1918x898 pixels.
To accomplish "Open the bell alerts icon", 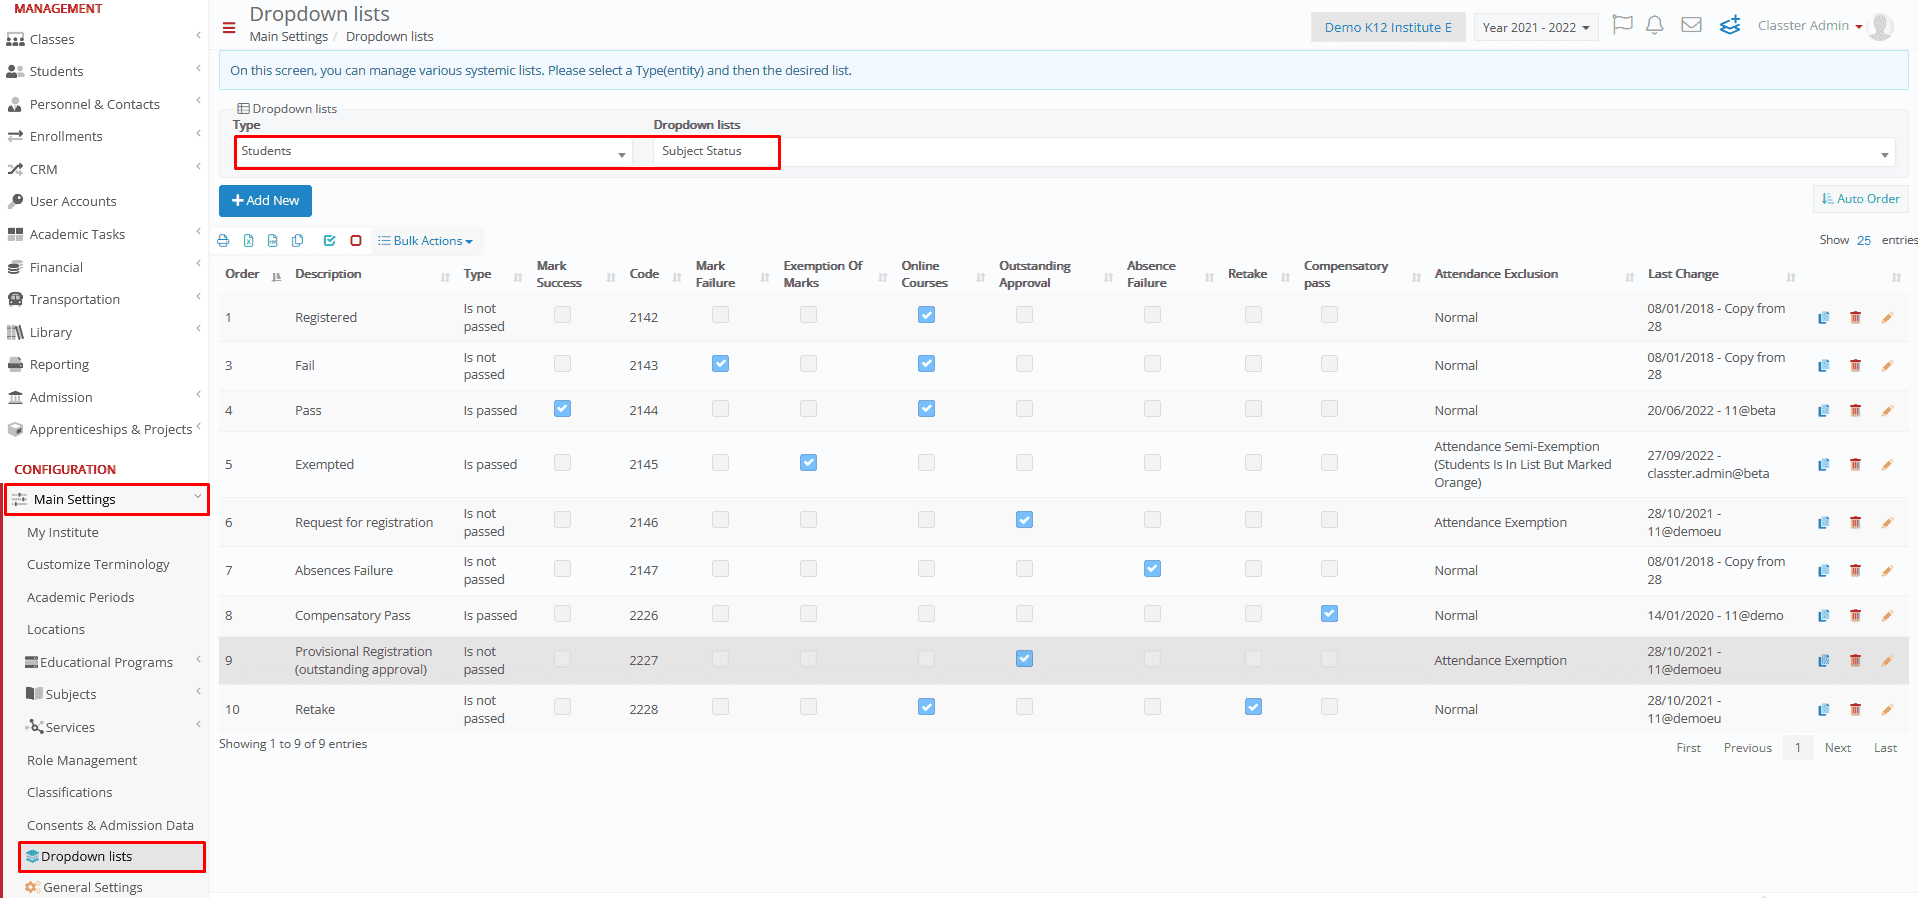I will point(1655,25).
